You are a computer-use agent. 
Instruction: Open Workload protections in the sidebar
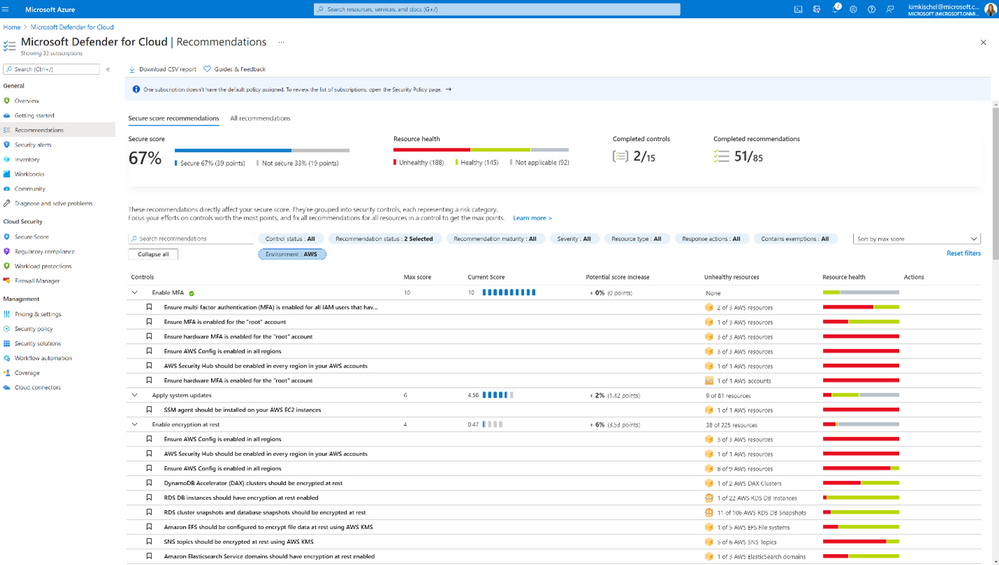(43, 266)
